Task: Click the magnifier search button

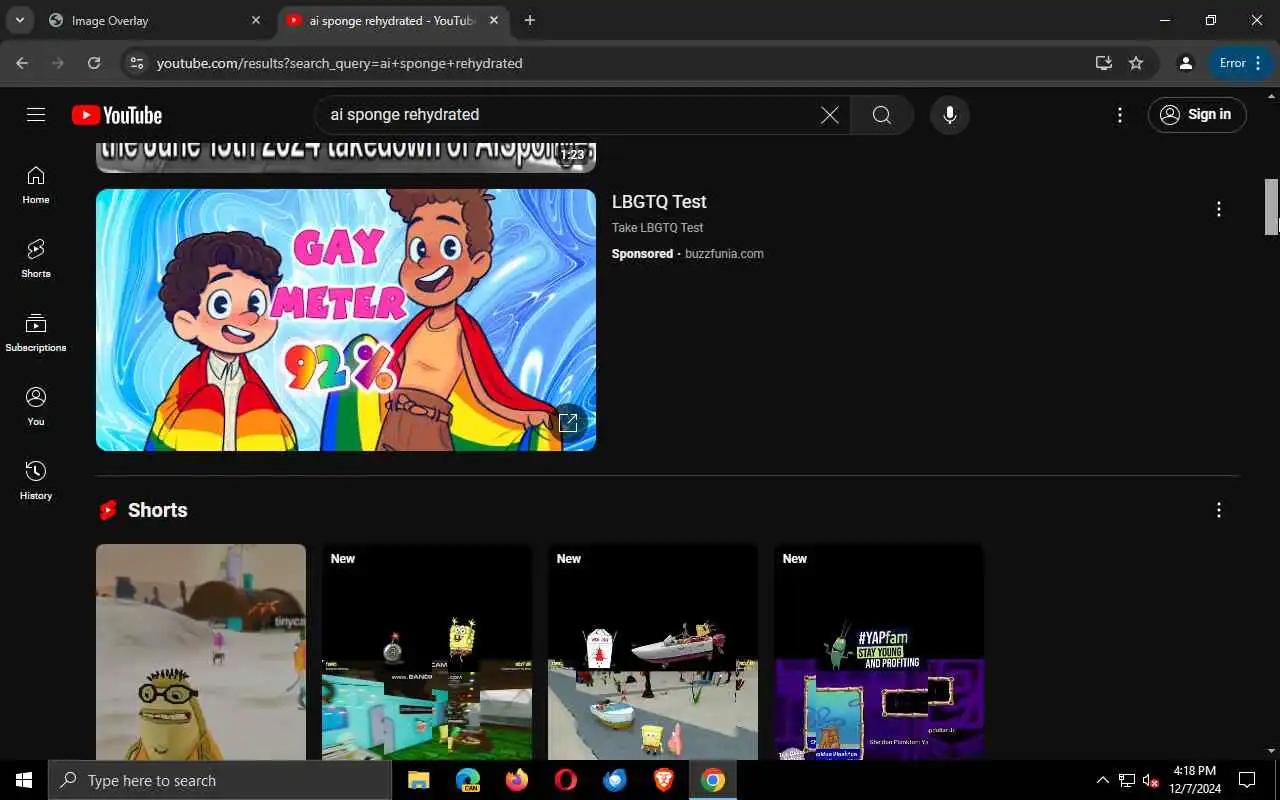Action: (x=881, y=115)
